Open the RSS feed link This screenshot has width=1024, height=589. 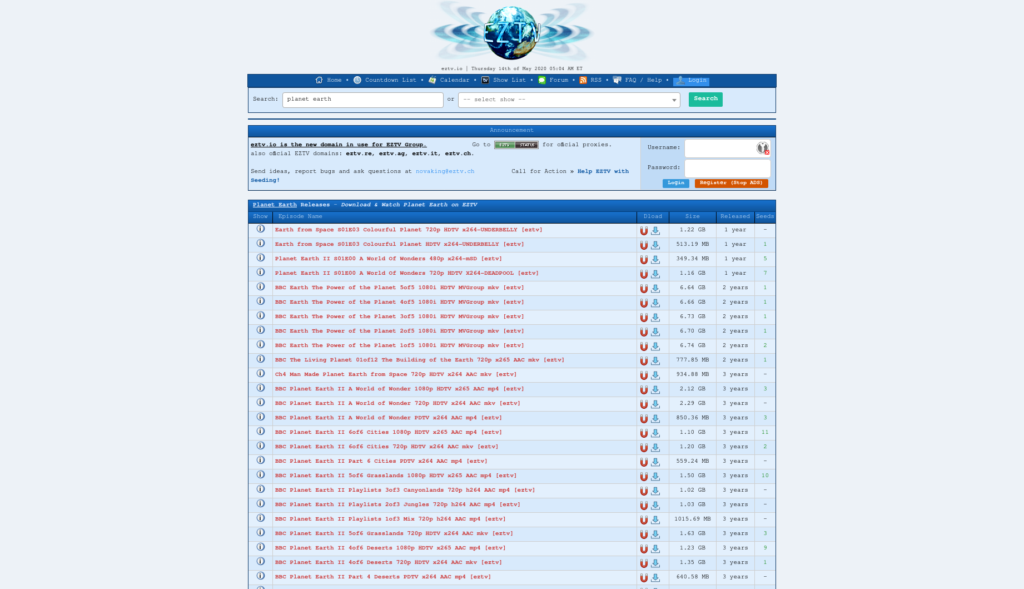(x=595, y=80)
